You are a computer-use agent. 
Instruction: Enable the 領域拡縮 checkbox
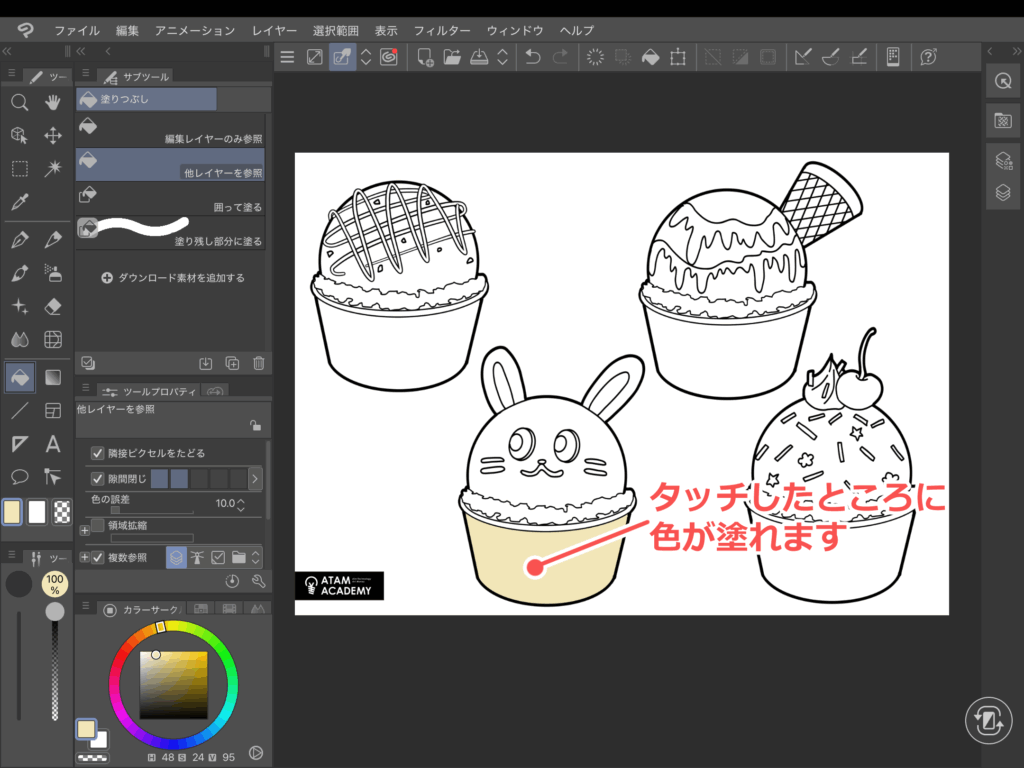[98, 525]
